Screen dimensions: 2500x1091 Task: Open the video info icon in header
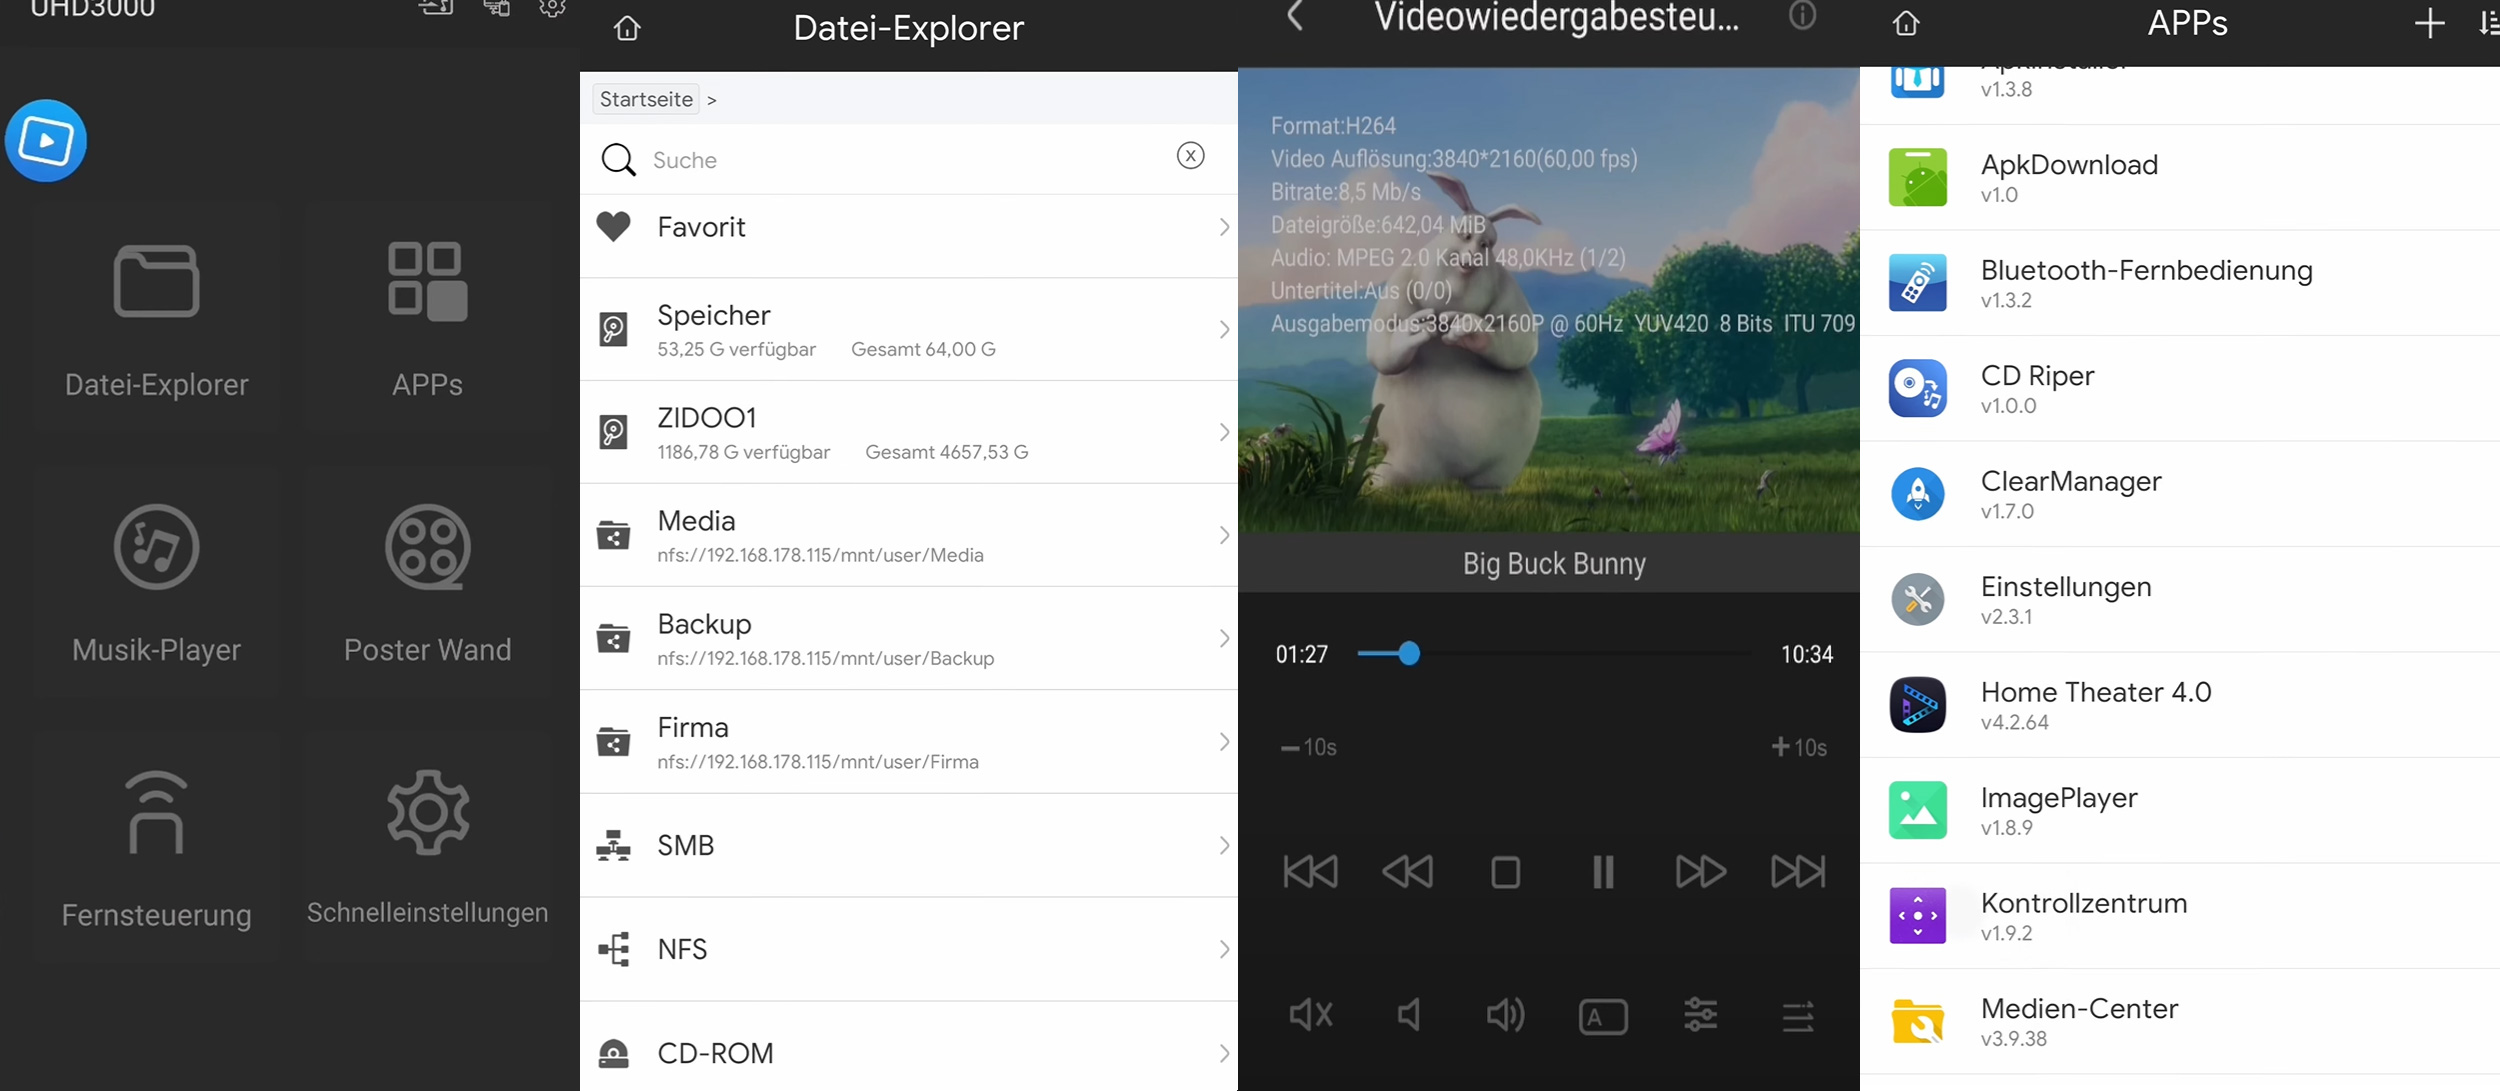[1802, 15]
